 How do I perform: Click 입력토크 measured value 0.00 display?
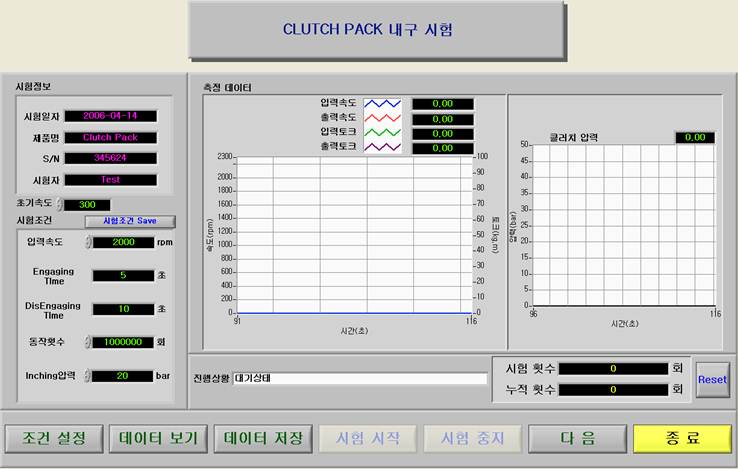point(443,134)
